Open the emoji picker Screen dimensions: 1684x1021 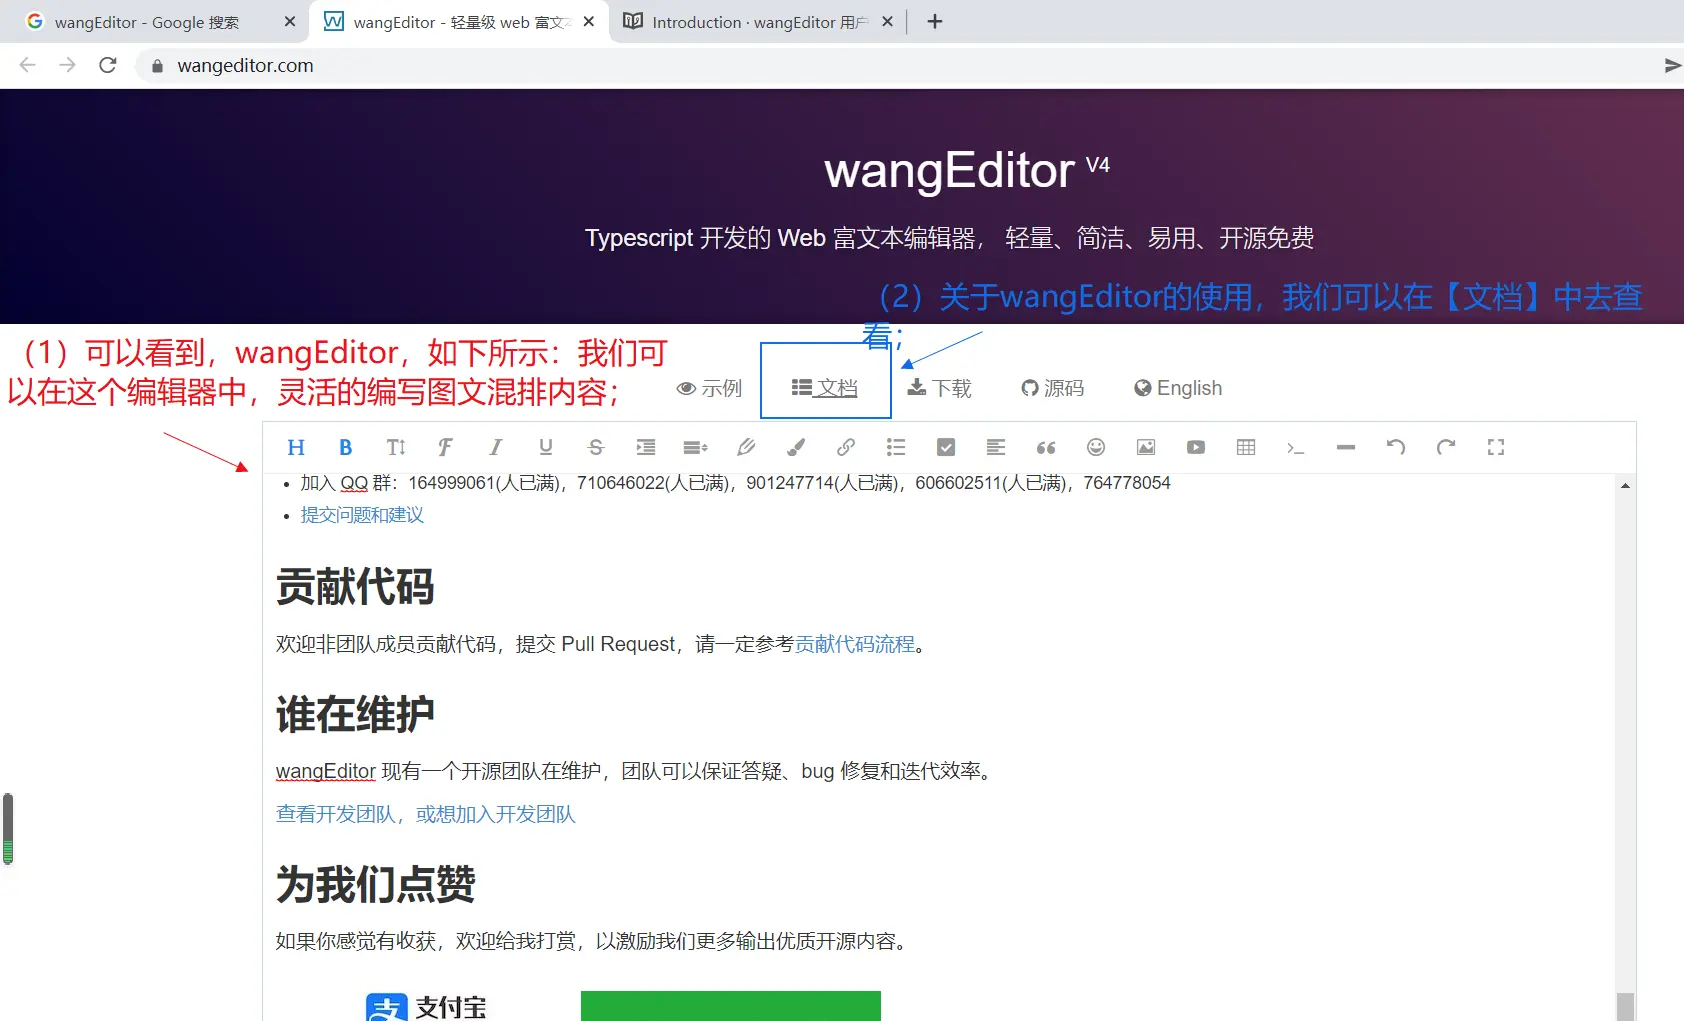click(1096, 447)
